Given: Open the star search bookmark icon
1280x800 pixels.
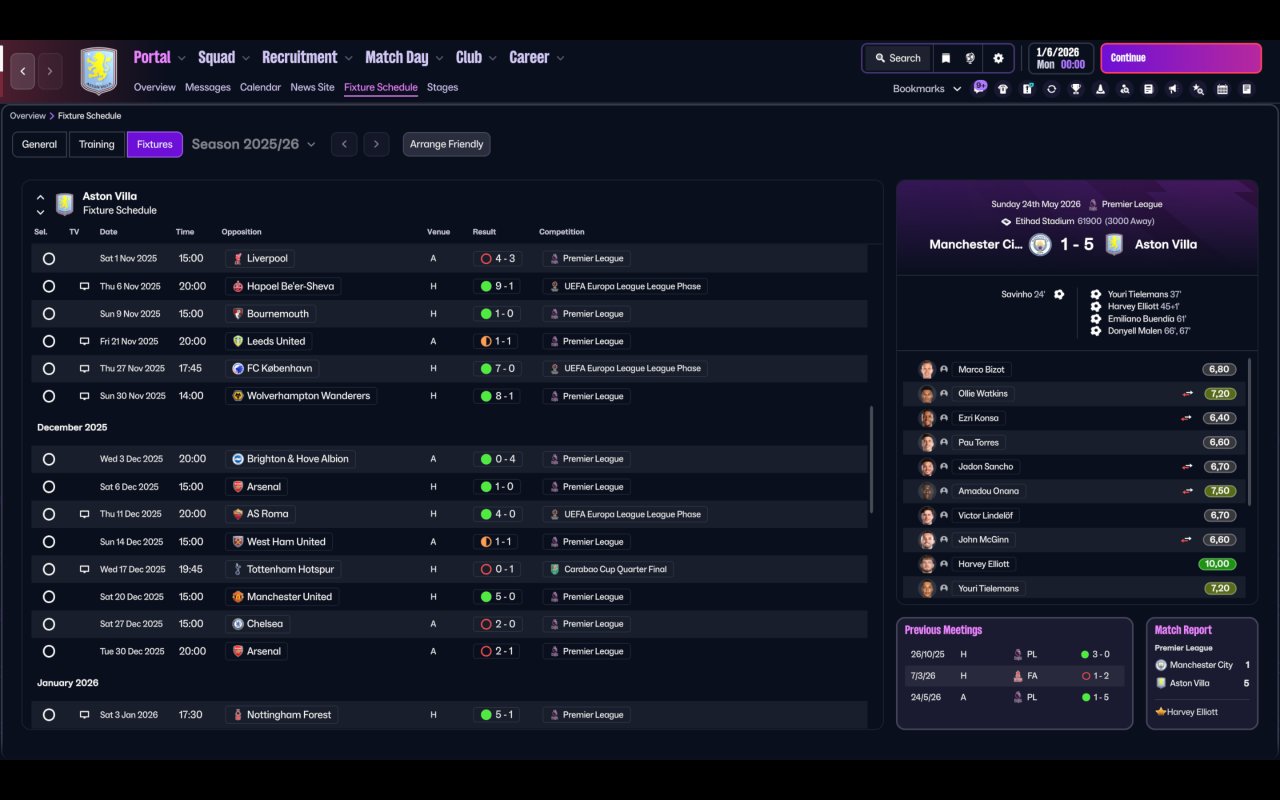Looking at the screenshot, I should (x=1198, y=89).
